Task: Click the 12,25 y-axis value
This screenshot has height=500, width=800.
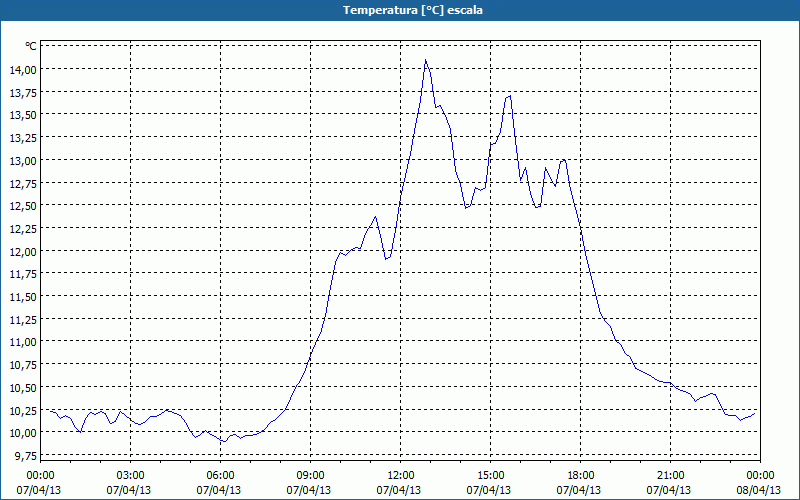Action: [x=23, y=229]
